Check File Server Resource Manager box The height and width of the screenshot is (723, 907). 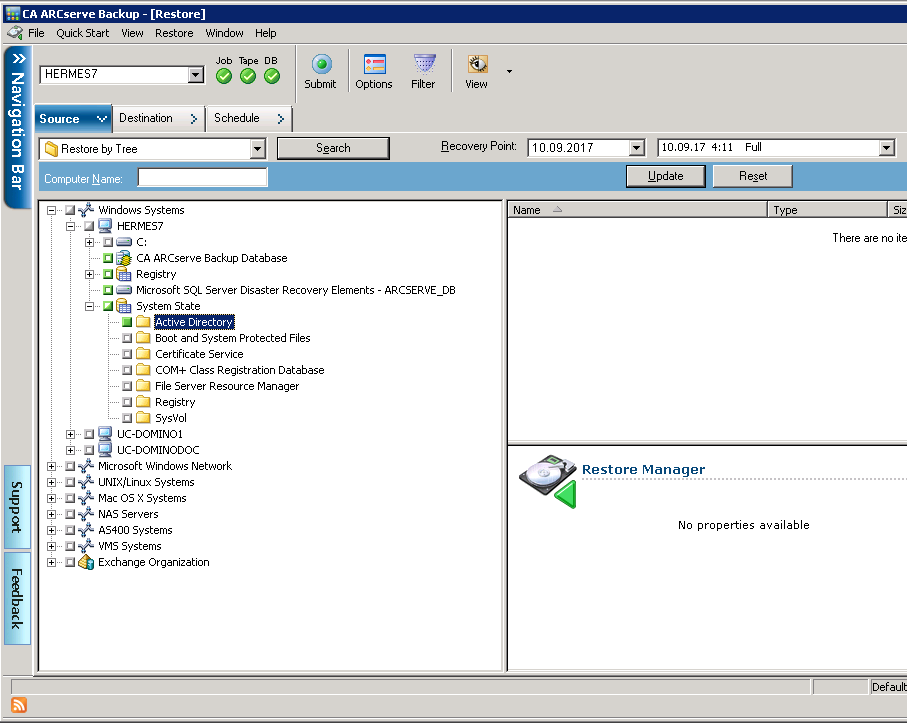click(x=127, y=386)
